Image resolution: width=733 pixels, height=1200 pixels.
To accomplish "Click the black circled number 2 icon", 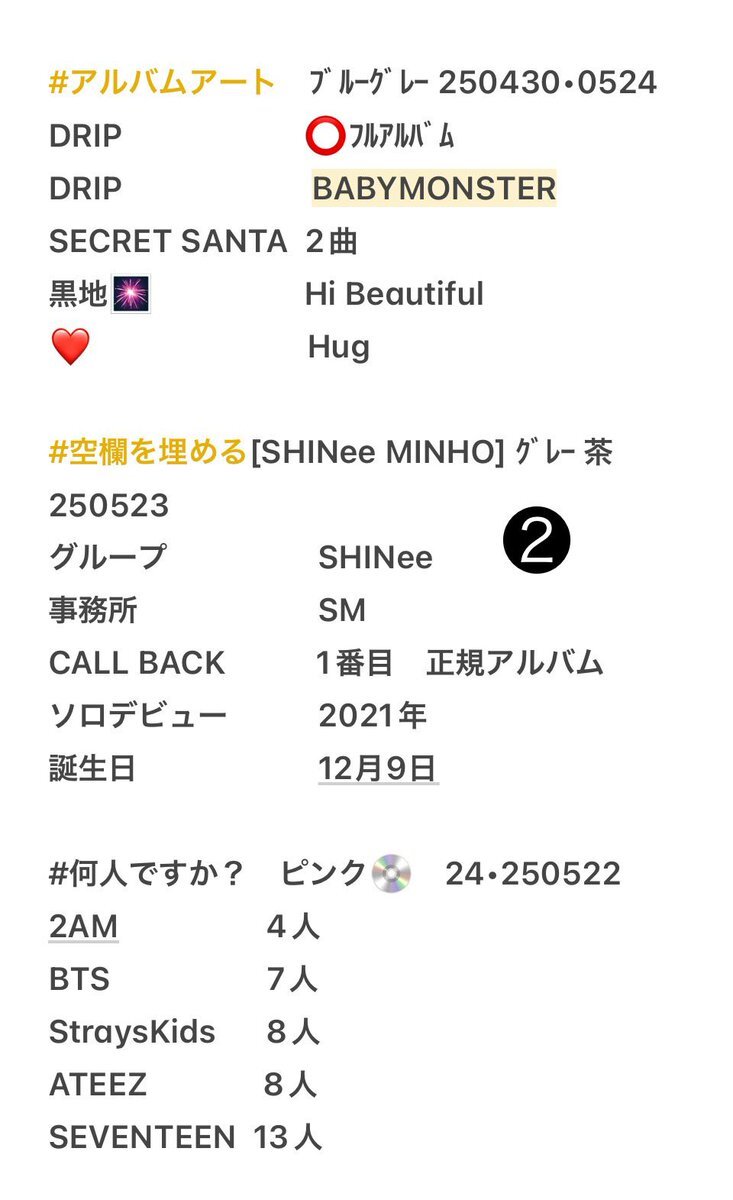I will point(537,545).
